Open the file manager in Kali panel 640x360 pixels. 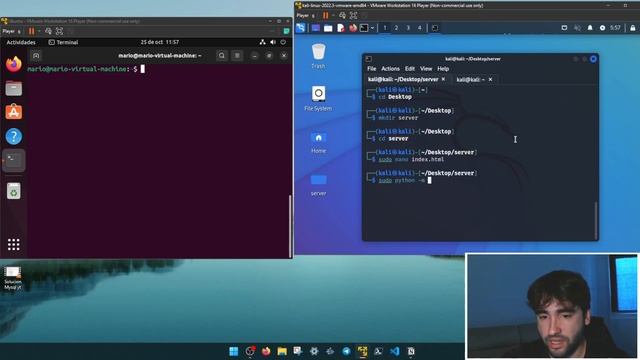tap(328, 28)
